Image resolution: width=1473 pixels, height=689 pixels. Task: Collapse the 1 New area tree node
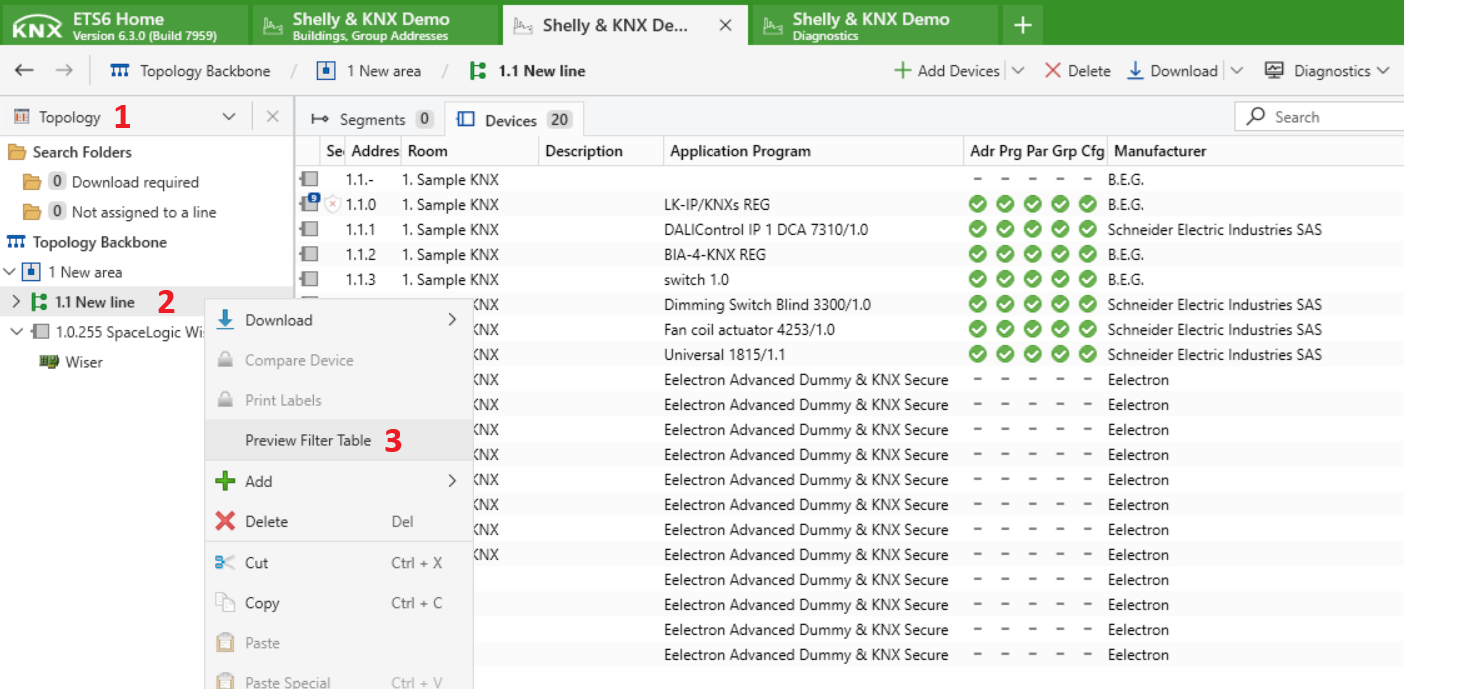pos(10,272)
